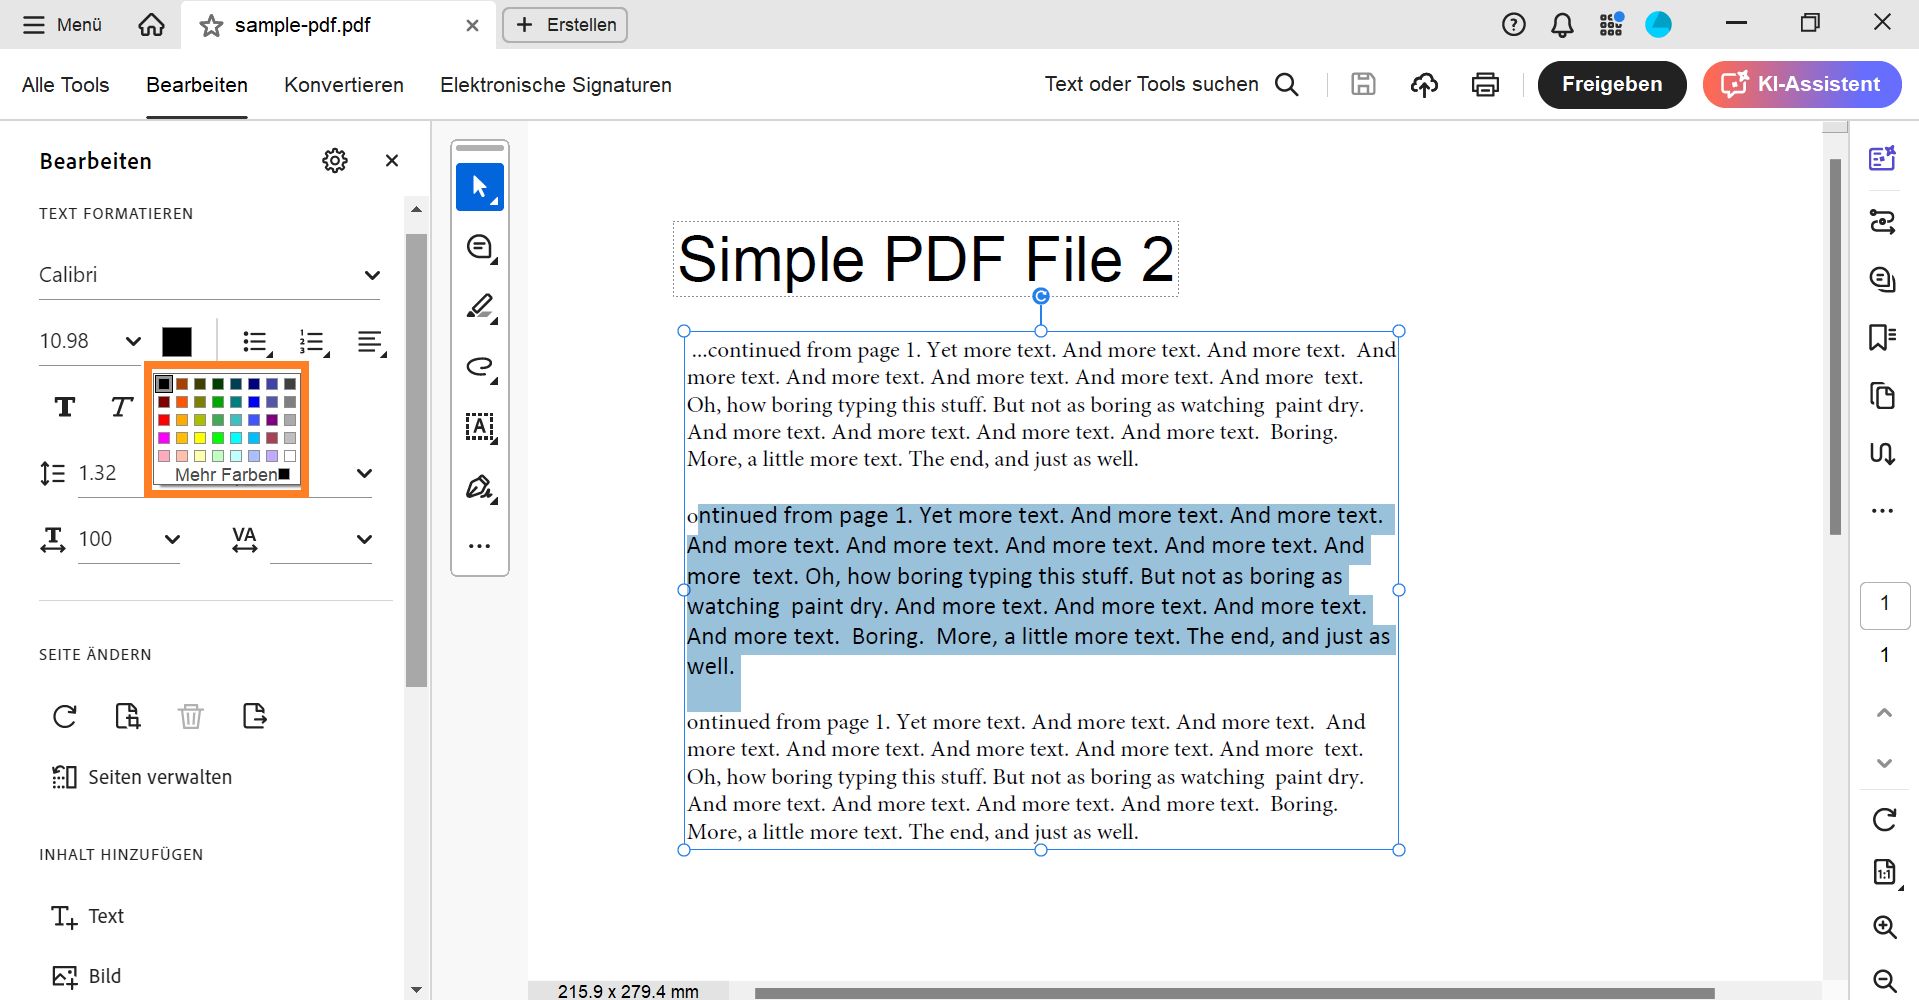Click the Freigeben button
1919x1000 pixels.
pos(1611,84)
